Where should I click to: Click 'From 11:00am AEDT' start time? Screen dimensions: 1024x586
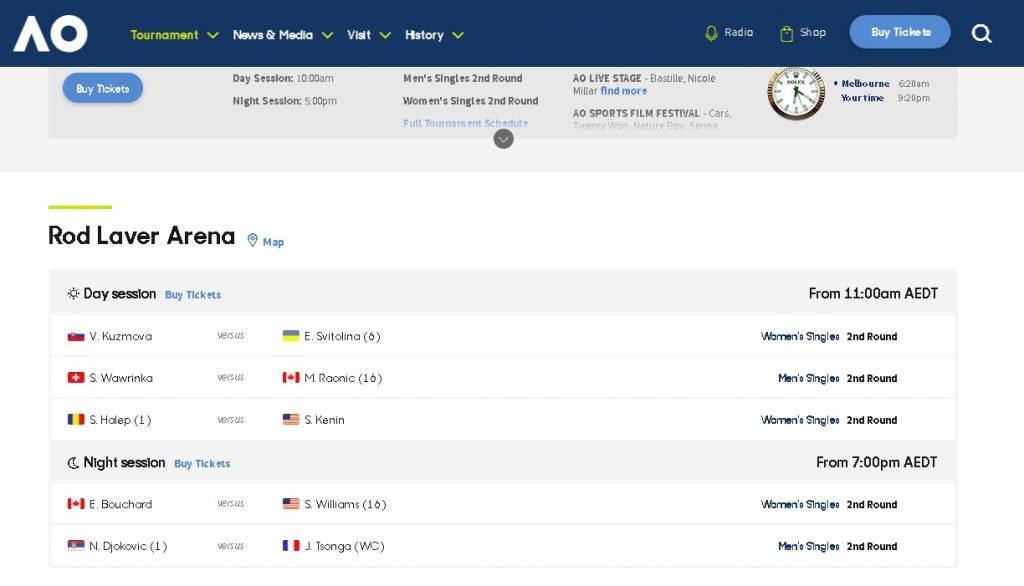[x=873, y=293]
